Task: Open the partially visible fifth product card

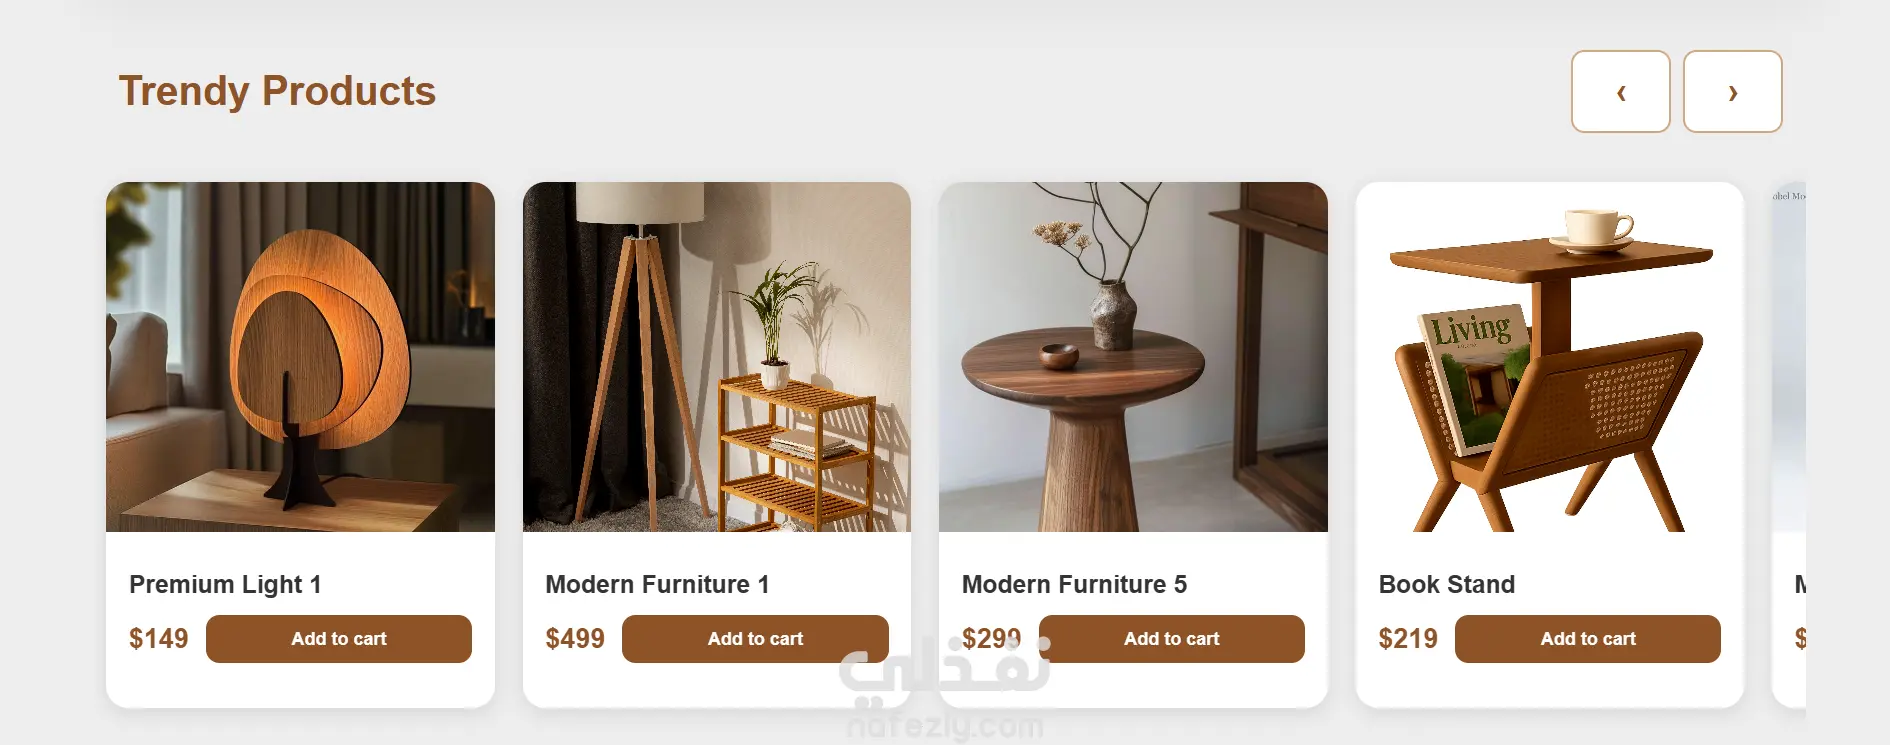Action: coord(1789,445)
